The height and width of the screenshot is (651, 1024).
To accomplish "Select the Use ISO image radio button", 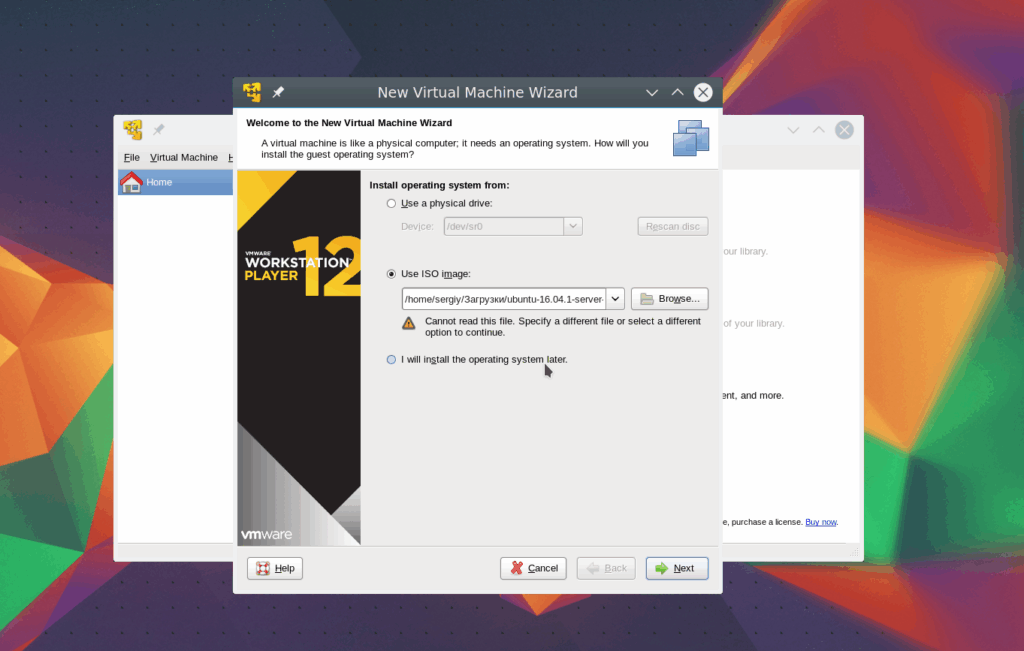I will tap(391, 274).
